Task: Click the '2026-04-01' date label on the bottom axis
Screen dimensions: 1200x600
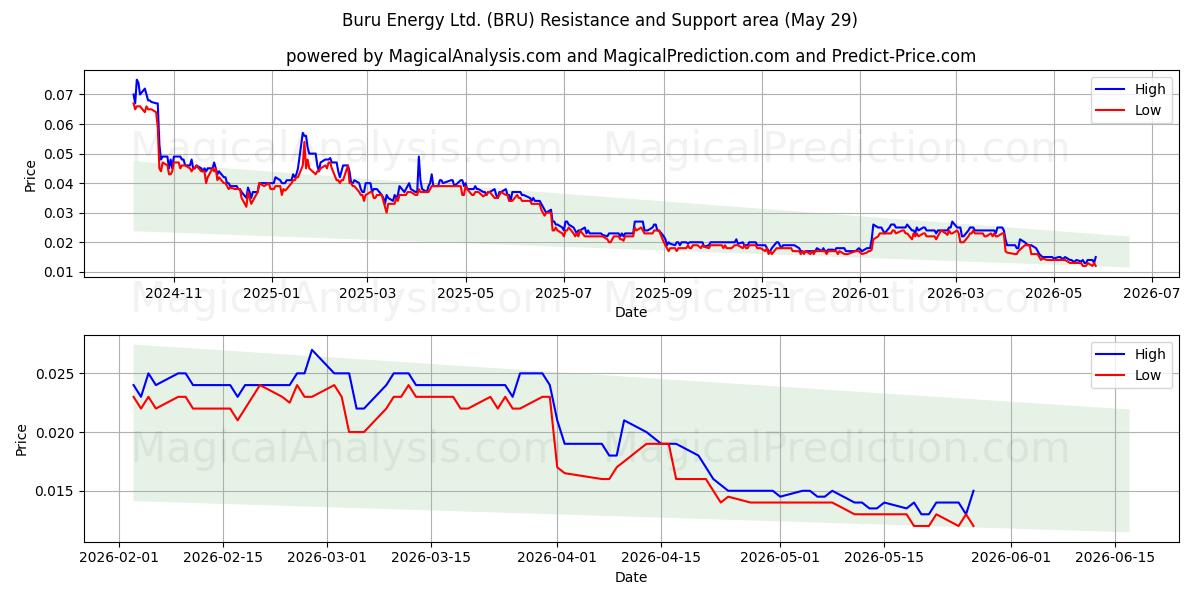Action: pos(557,558)
